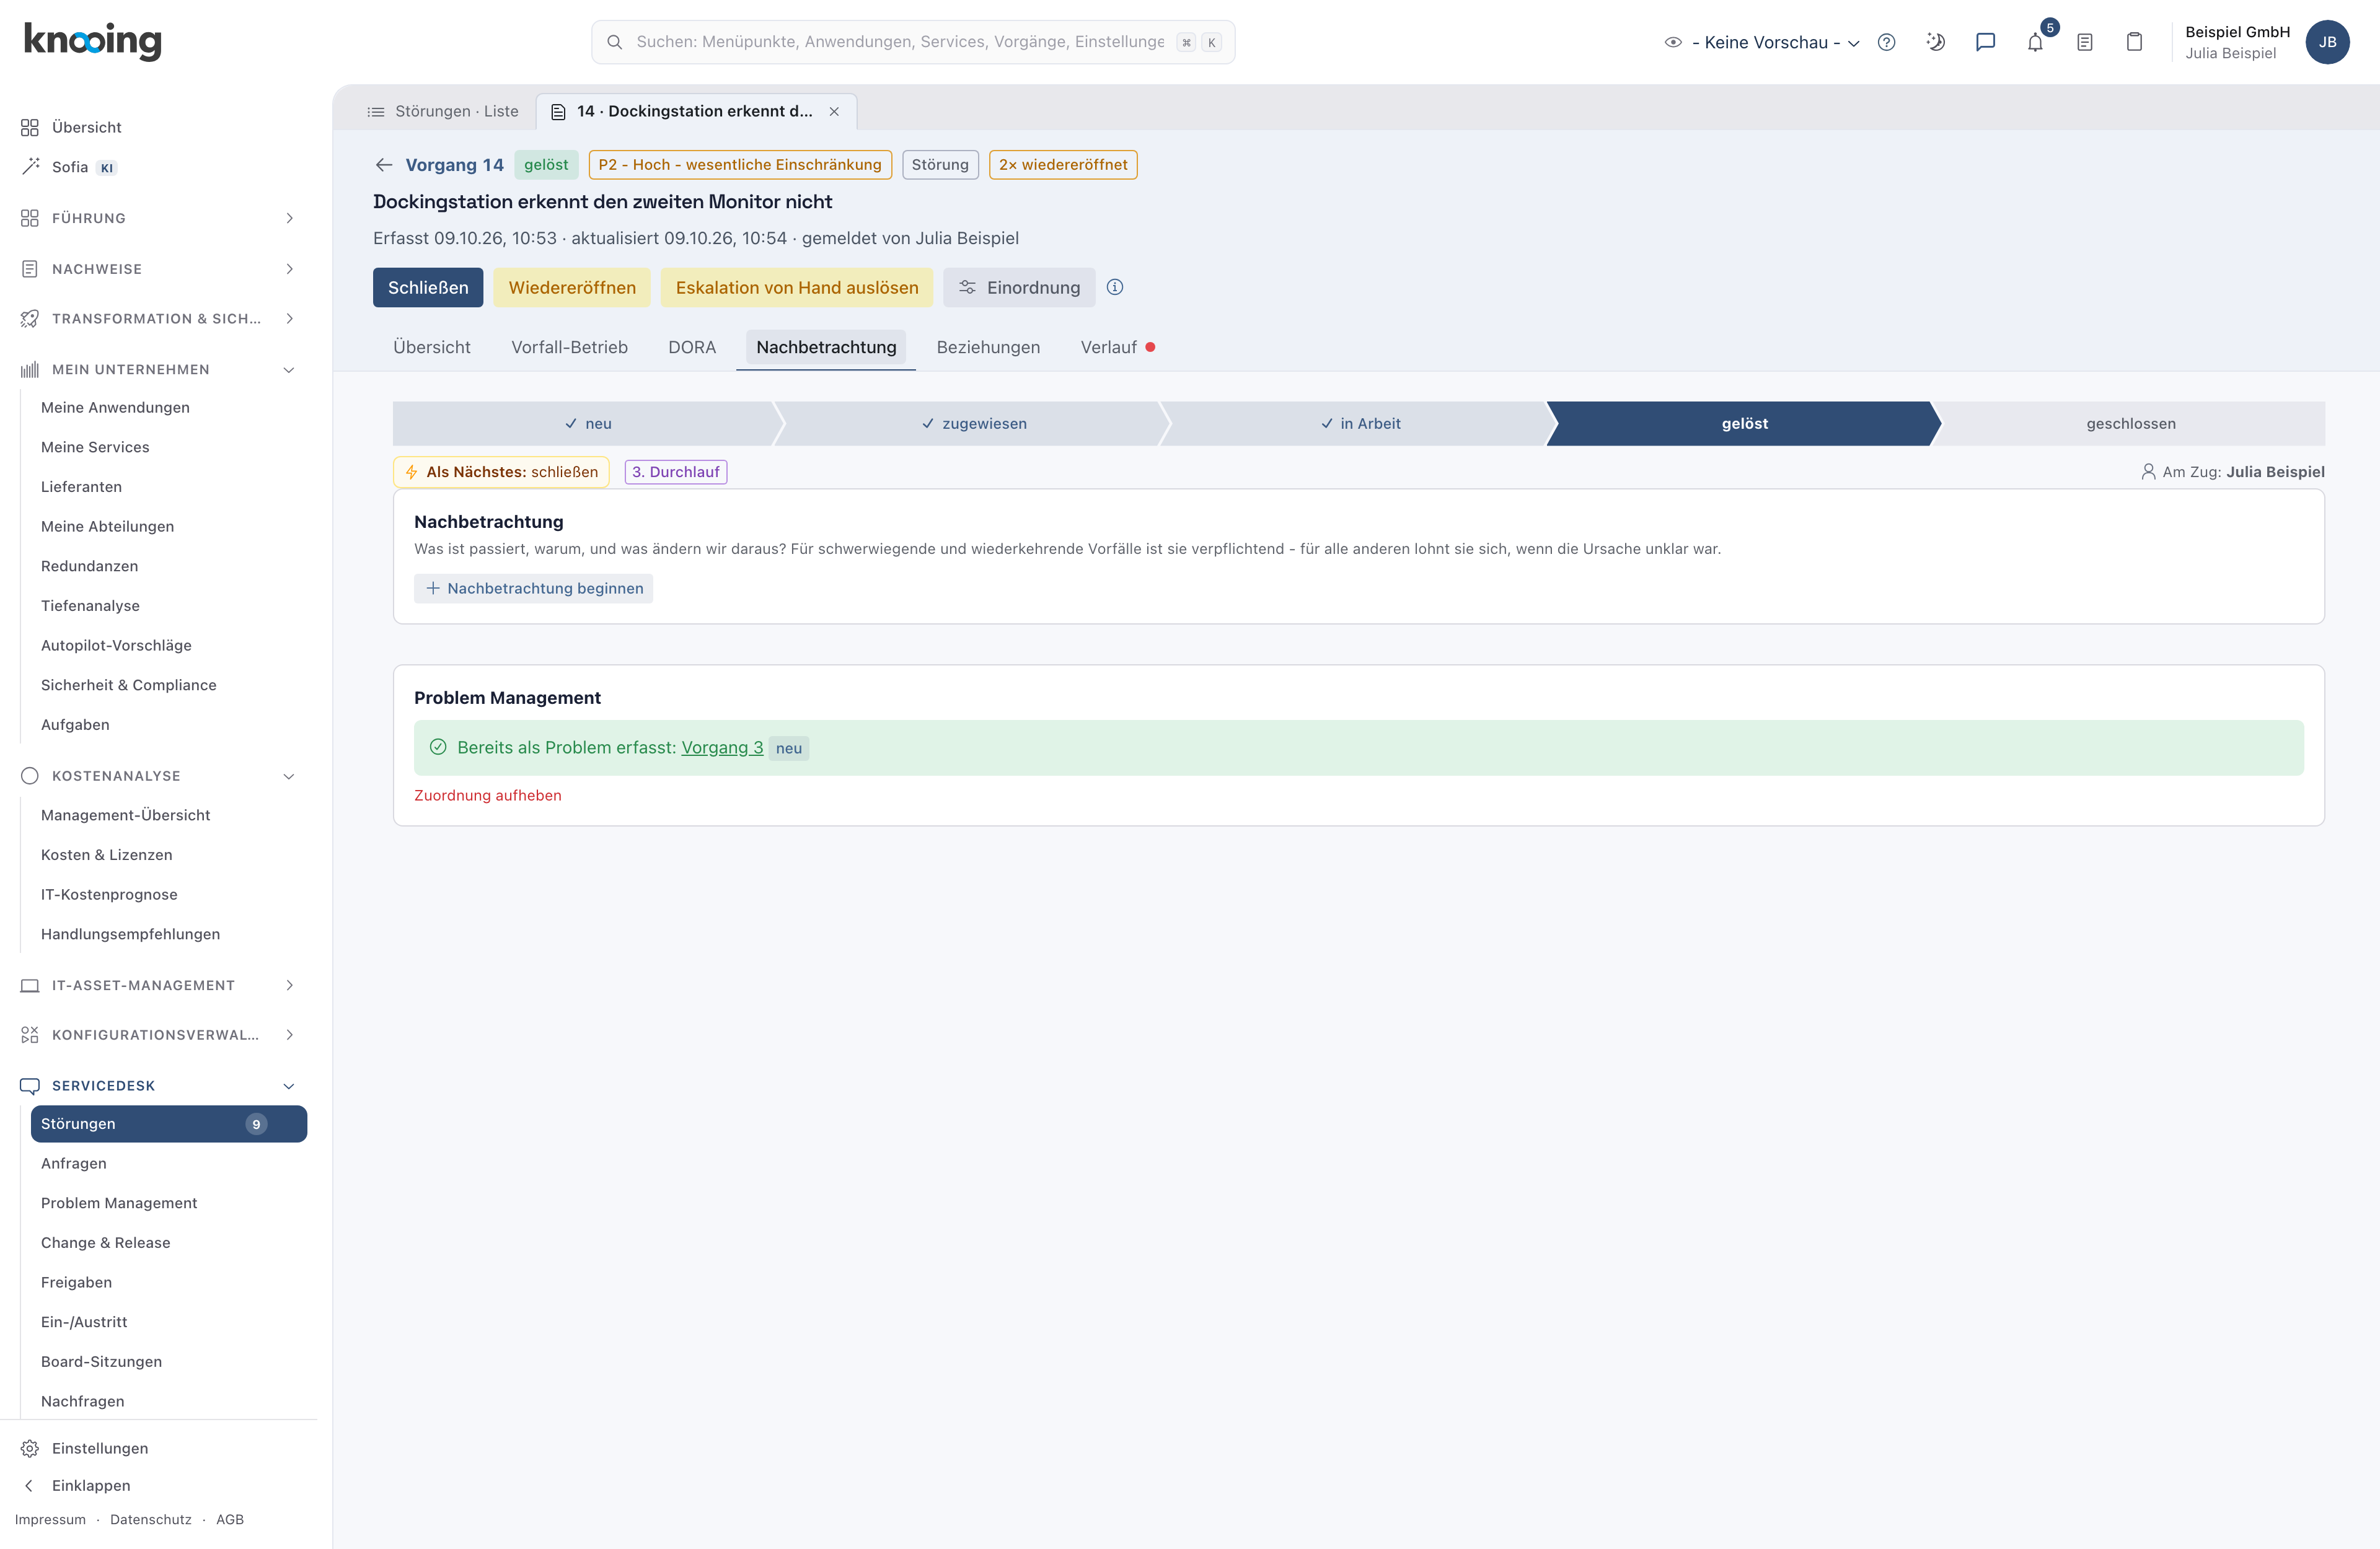The image size is (2380, 1549).
Task: Click Nachbetrachtung beginnen
Action: (534, 588)
